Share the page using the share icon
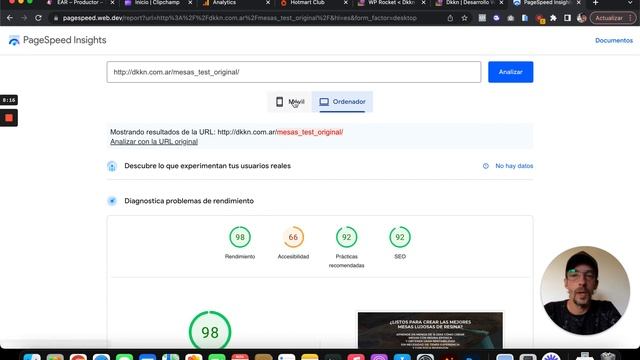This screenshot has height=360, width=640. [450, 18]
